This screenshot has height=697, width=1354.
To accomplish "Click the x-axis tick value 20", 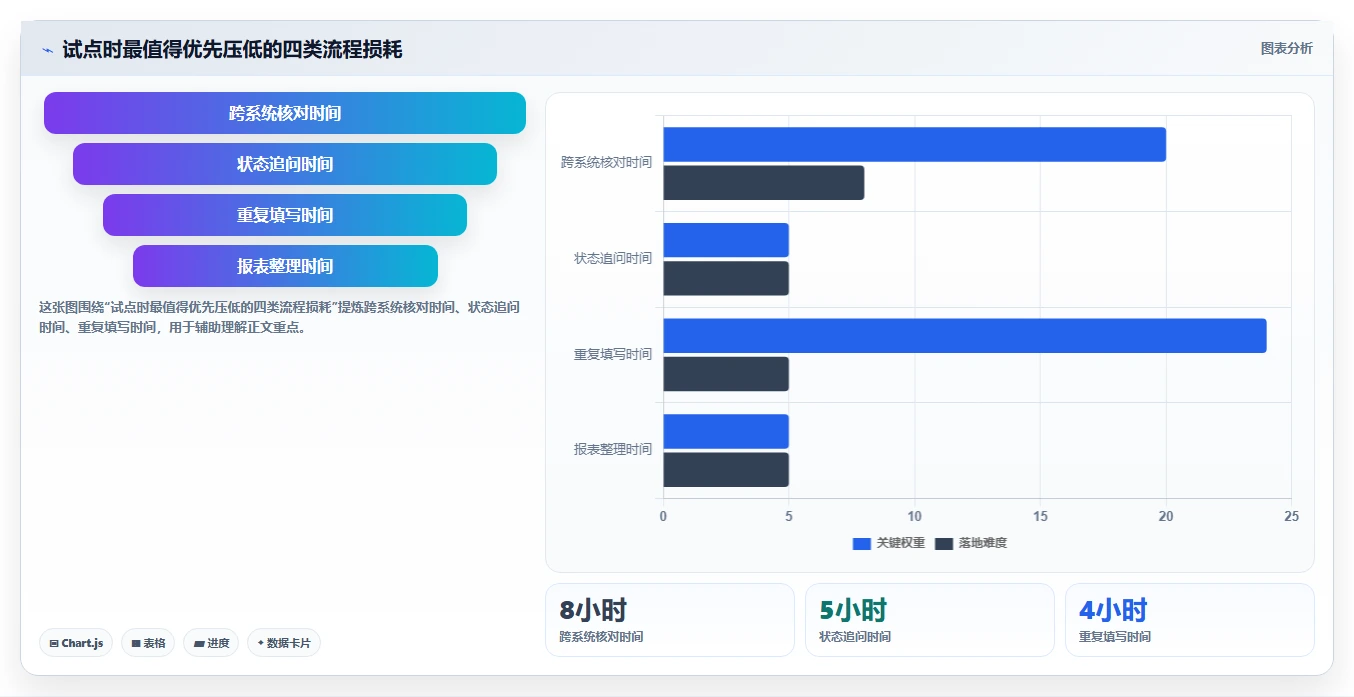I will 1166,516.
